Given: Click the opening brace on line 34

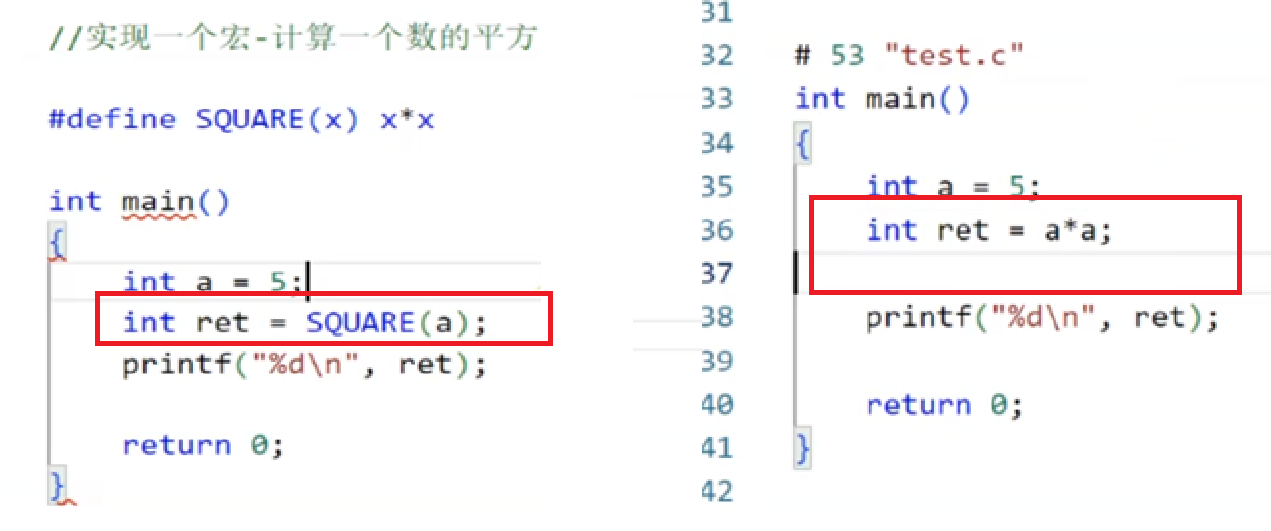Looking at the screenshot, I should 803,145.
